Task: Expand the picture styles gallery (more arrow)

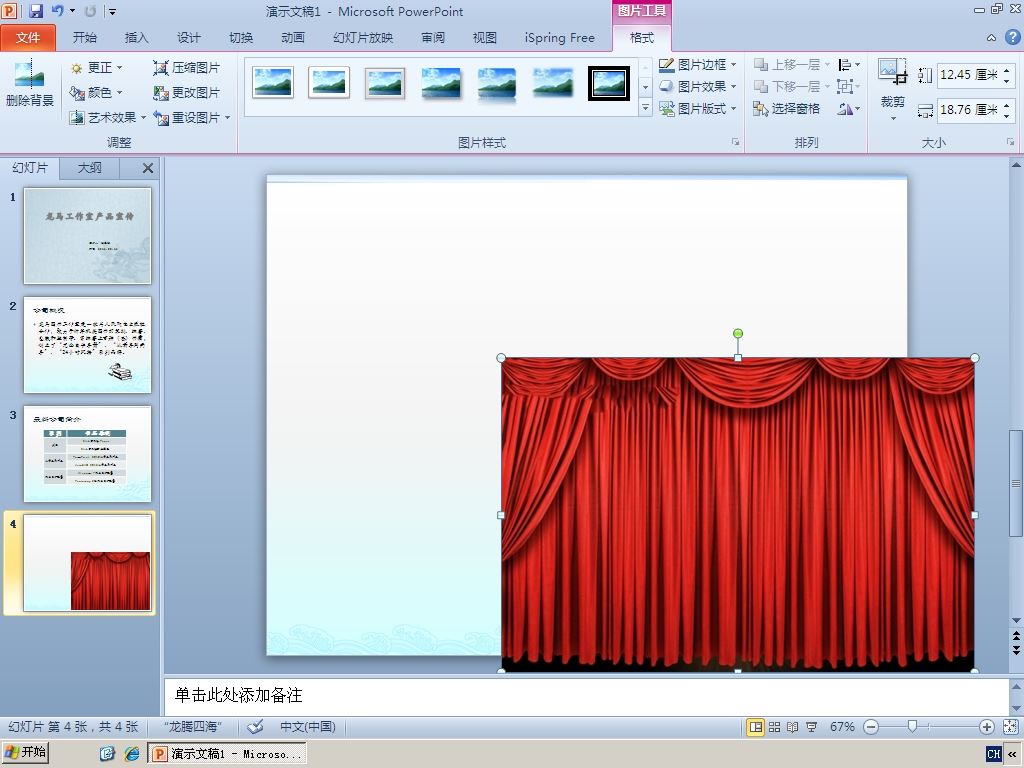Action: pyautogui.click(x=645, y=108)
